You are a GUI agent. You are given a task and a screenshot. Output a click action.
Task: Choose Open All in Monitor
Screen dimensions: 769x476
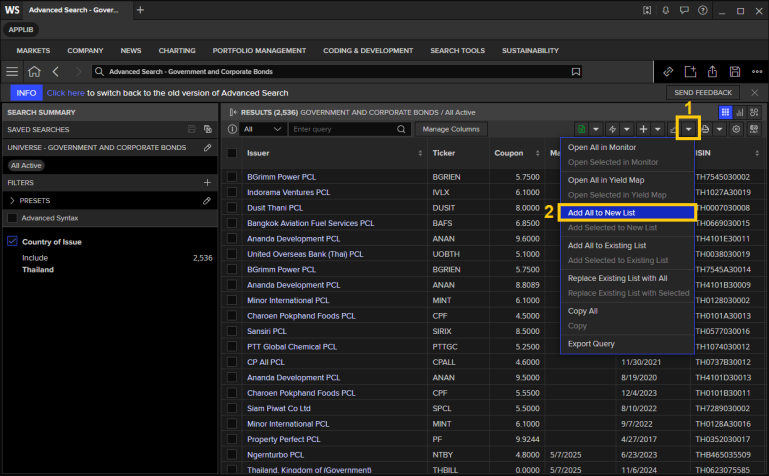coord(627,147)
